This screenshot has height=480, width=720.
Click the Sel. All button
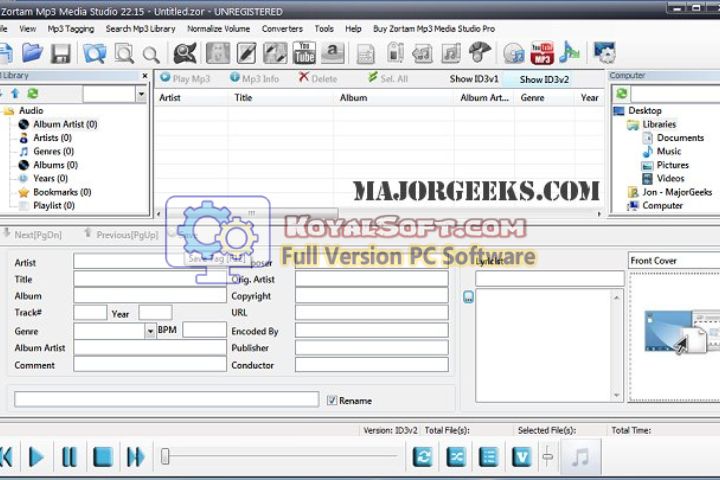tap(388, 79)
